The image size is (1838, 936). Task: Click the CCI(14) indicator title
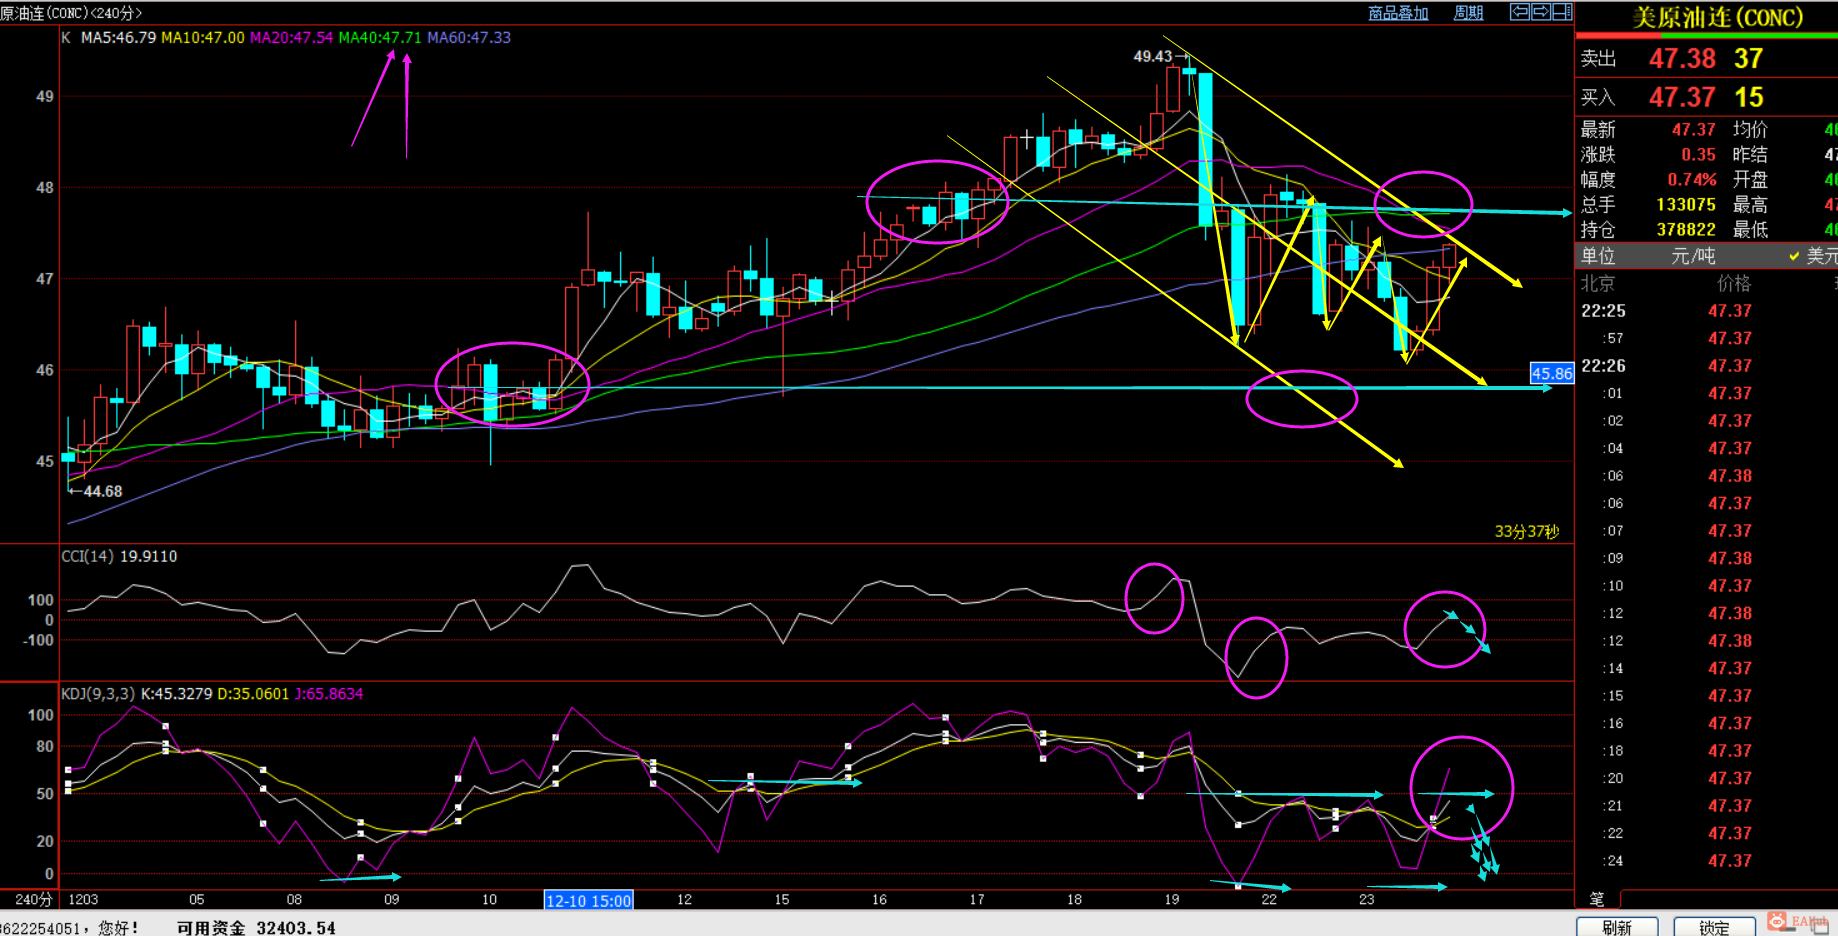coord(88,556)
